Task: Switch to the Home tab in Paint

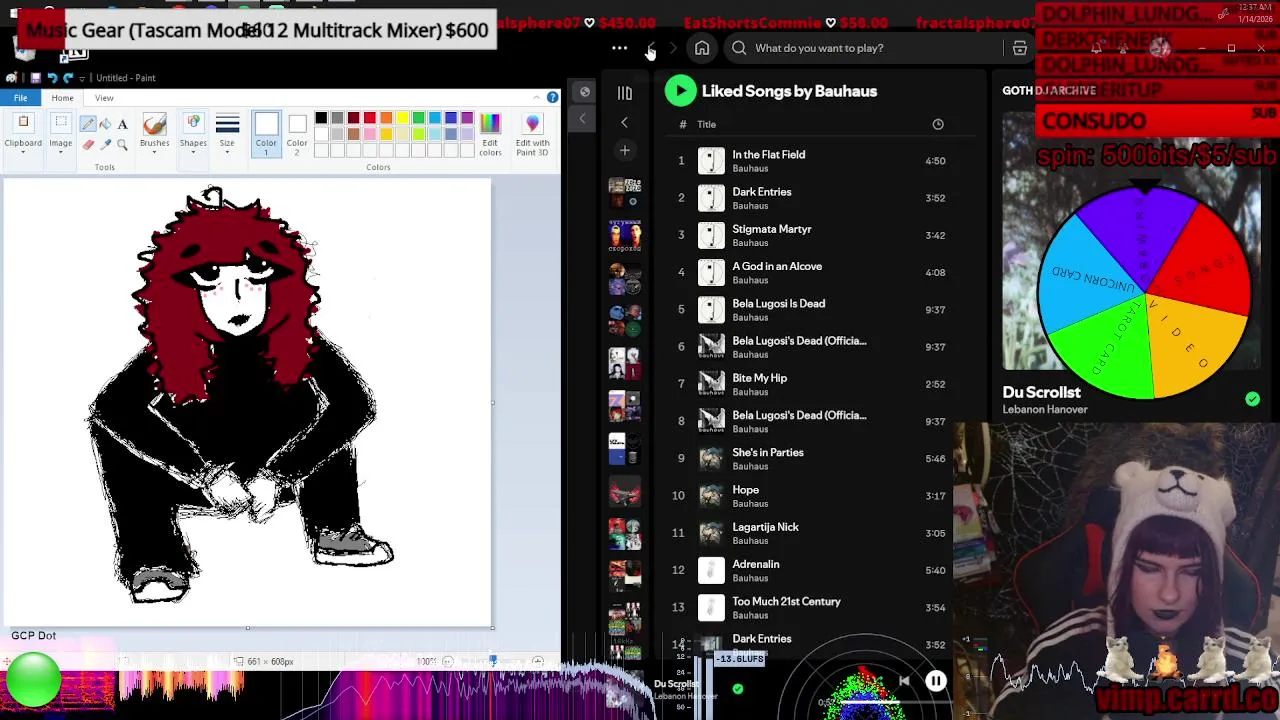Action: [x=62, y=98]
